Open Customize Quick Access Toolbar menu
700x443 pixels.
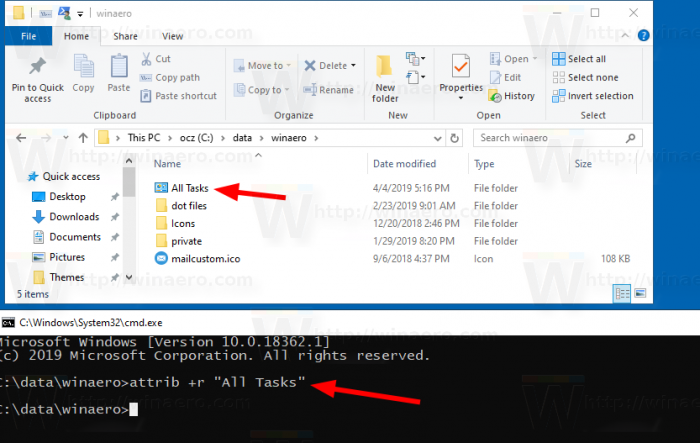tap(80, 14)
